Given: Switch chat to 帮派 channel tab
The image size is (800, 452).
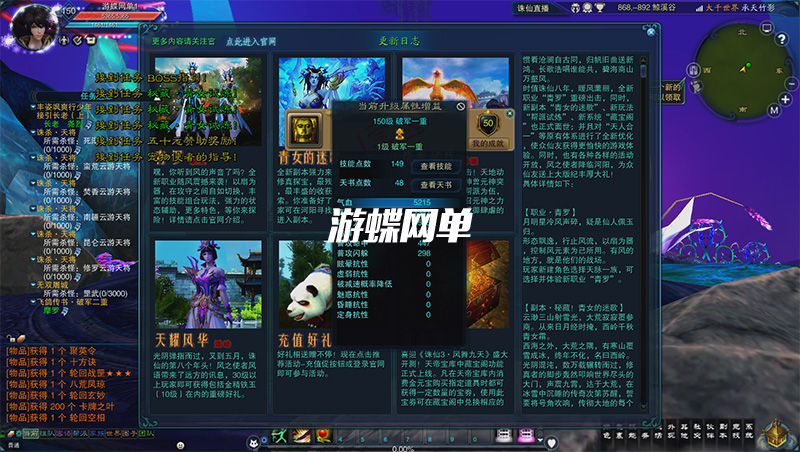Looking at the screenshot, I should click(80, 434).
